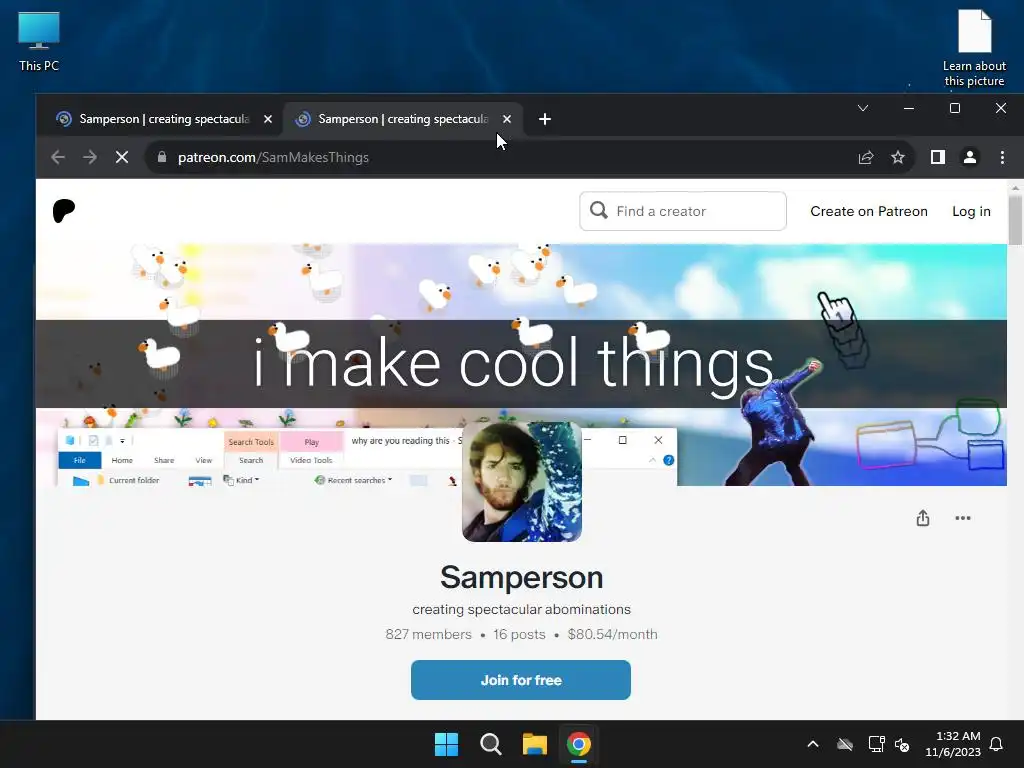Share this page via address bar icon
Screen dimensions: 1024x768
[866, 157]
